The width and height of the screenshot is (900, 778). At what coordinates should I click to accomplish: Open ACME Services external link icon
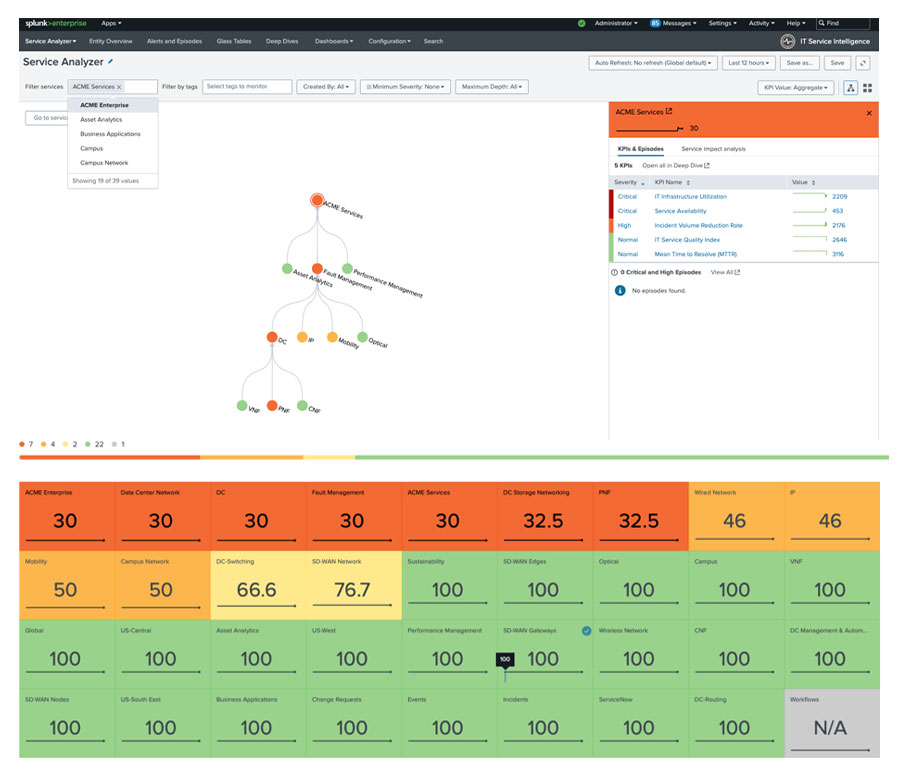(x=669, y=111)
